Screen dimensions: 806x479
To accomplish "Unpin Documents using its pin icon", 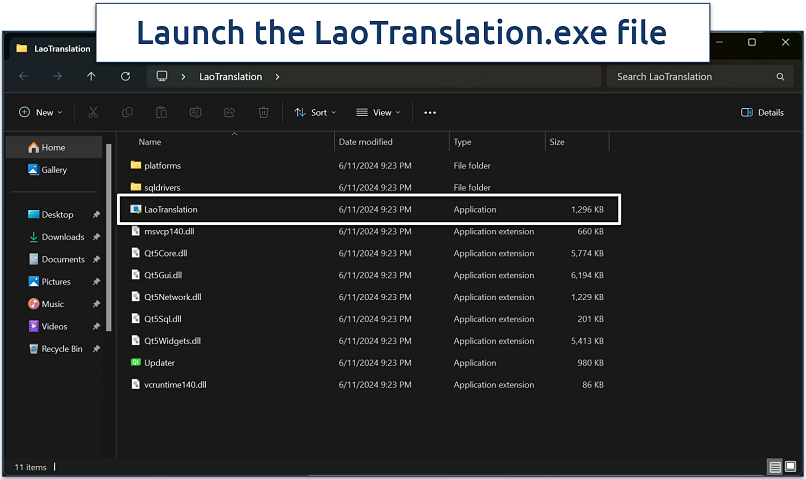I will point(96,259).
